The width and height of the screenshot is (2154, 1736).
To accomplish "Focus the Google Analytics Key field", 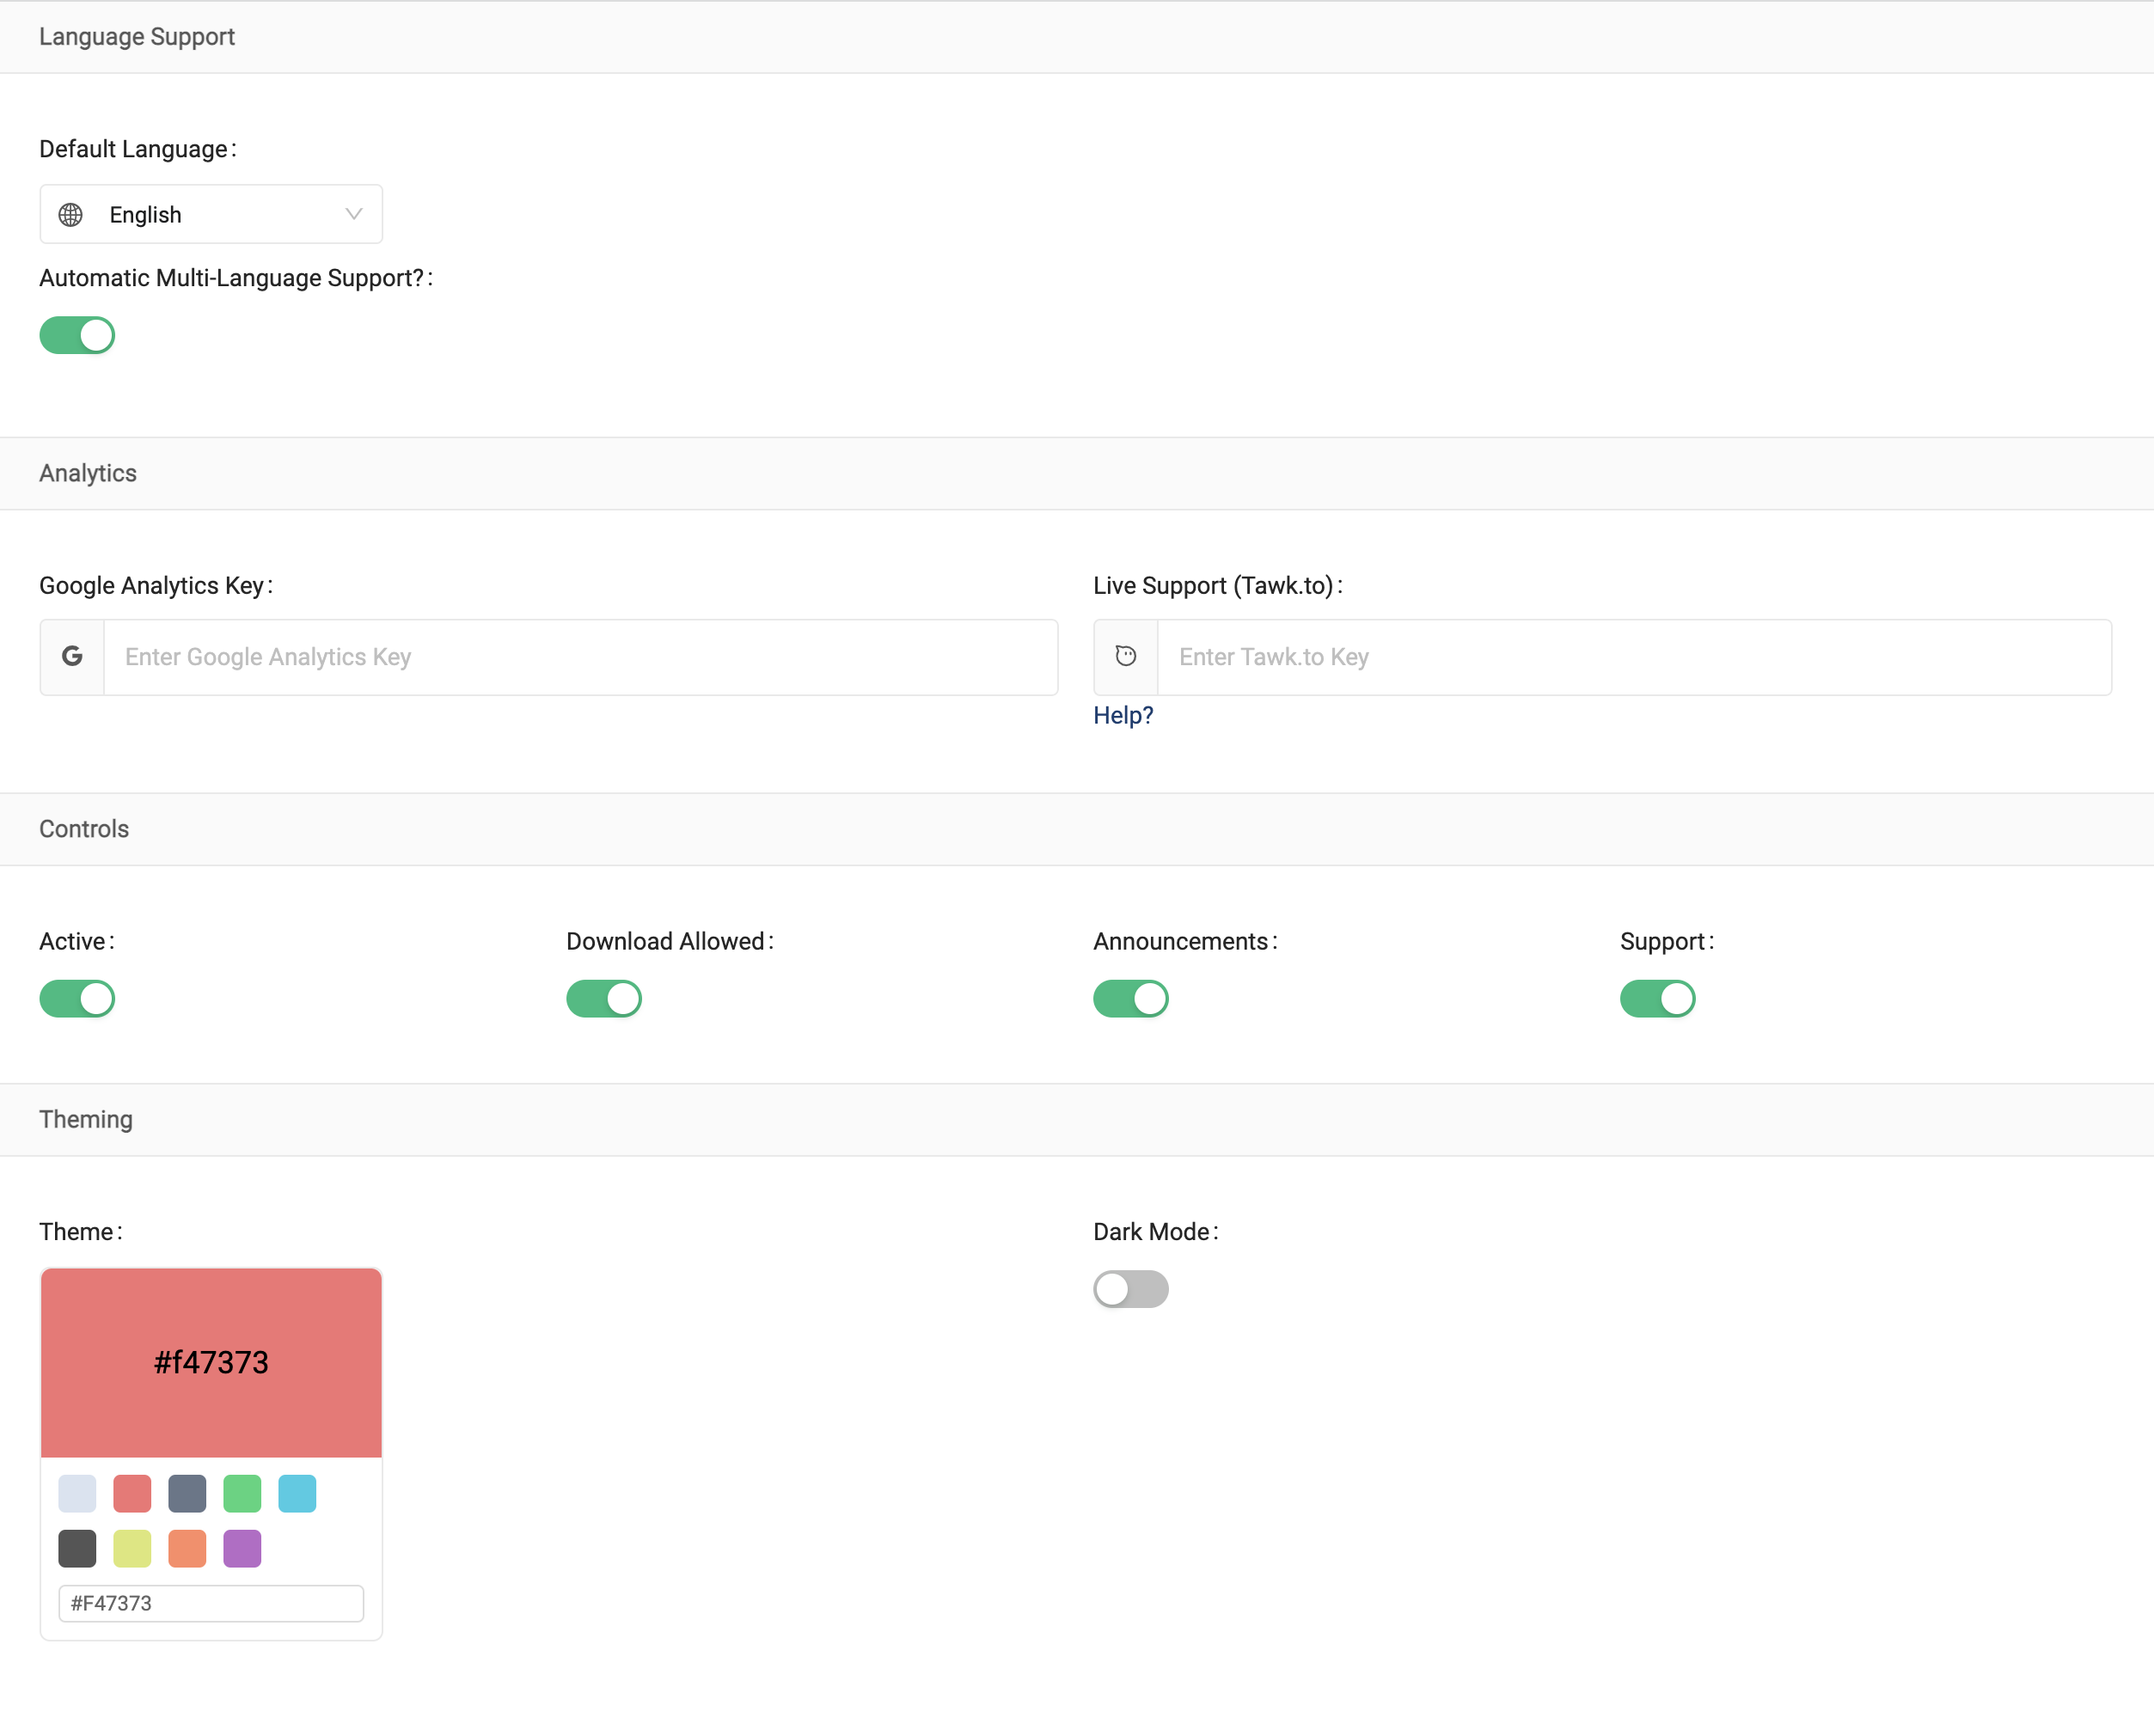I will (581, 657).
